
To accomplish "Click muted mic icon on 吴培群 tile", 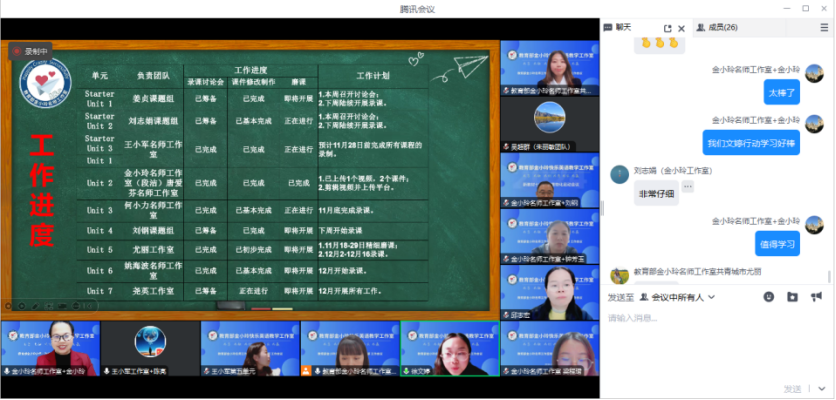I will pos(506,147).
